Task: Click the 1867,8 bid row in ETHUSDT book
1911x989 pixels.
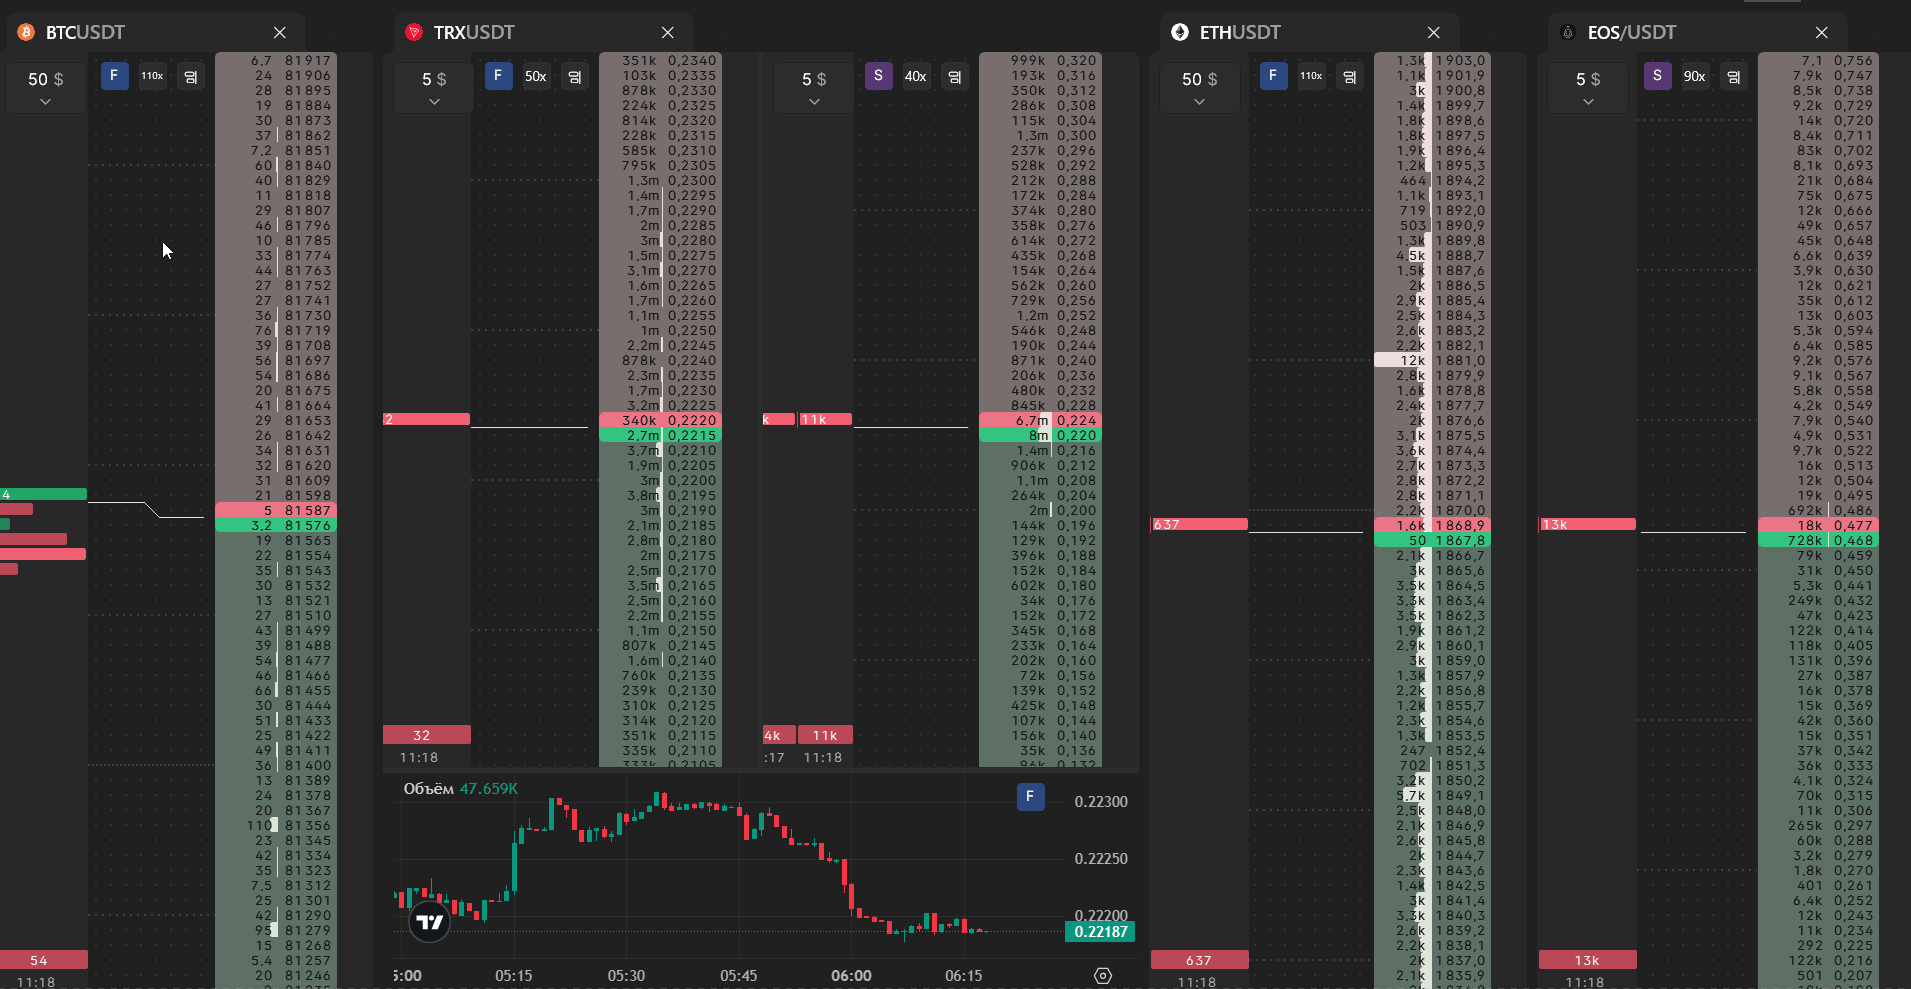Action: [1432, 540]
